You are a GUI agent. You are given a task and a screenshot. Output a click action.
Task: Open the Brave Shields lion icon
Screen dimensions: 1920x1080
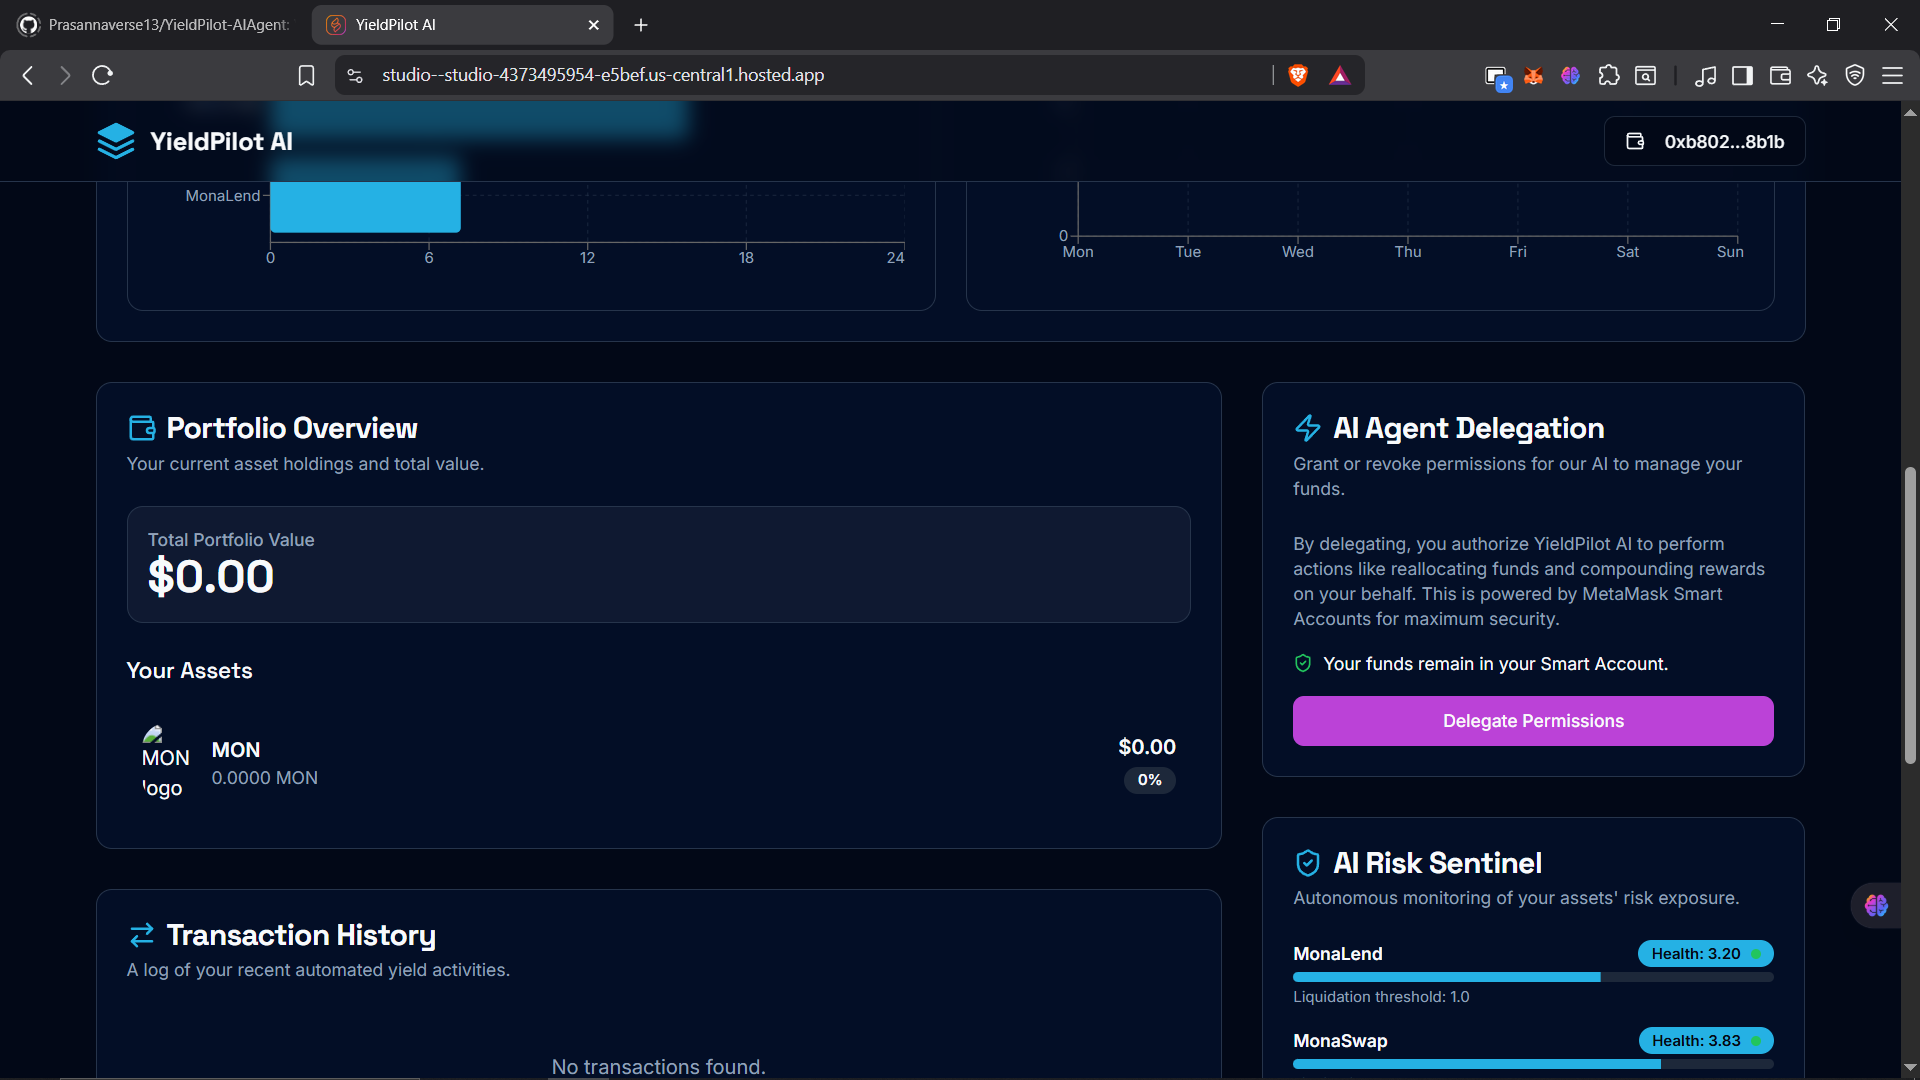1298,75
